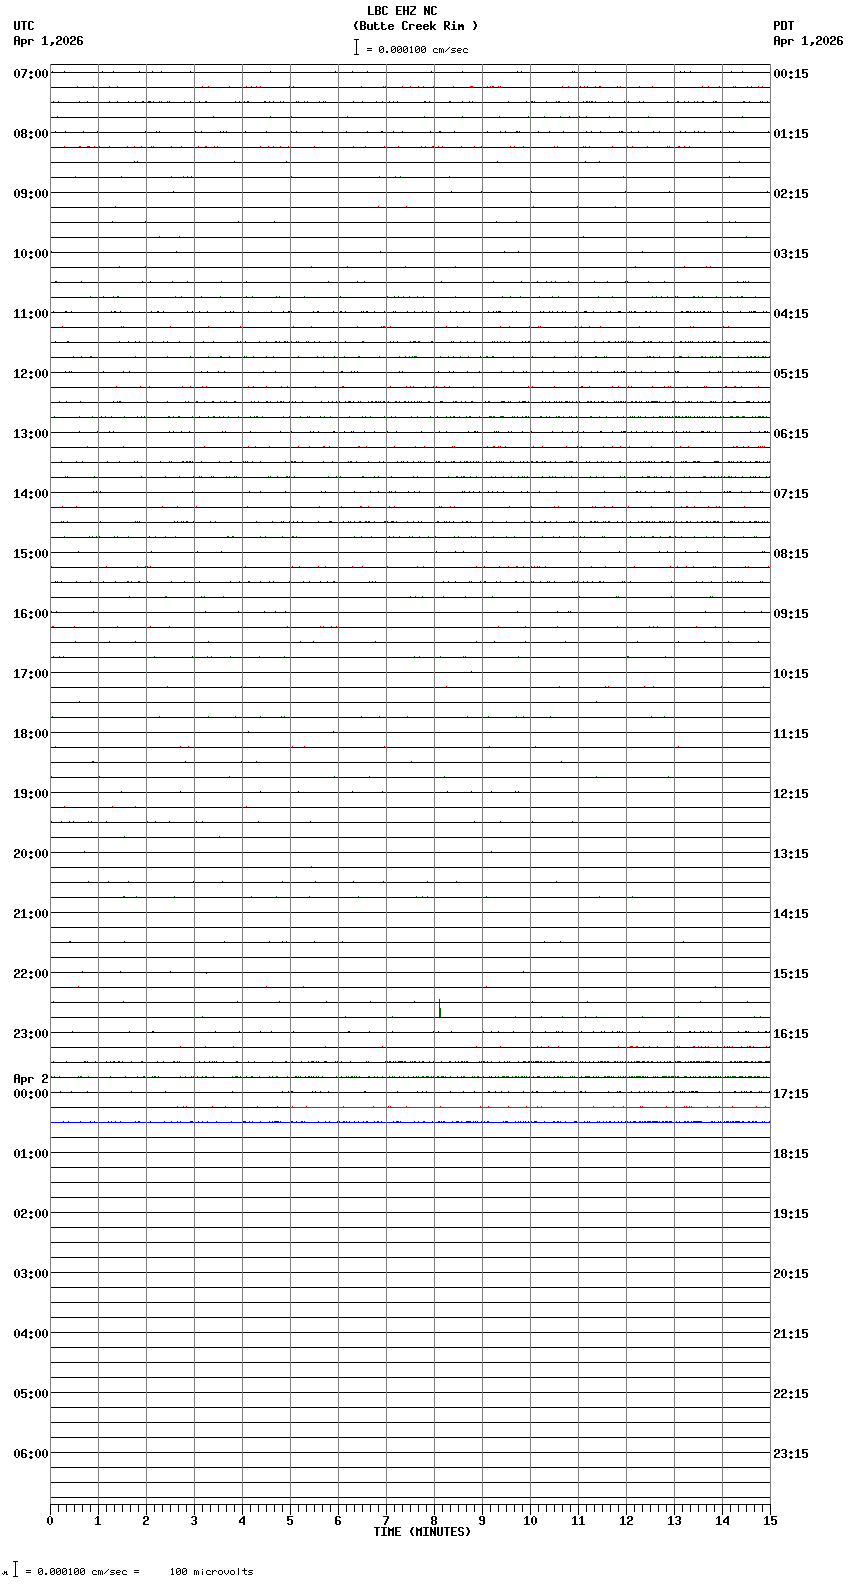Click the 11:00 UTC time label
This screenshot has height=1584, width=850.
31,314
